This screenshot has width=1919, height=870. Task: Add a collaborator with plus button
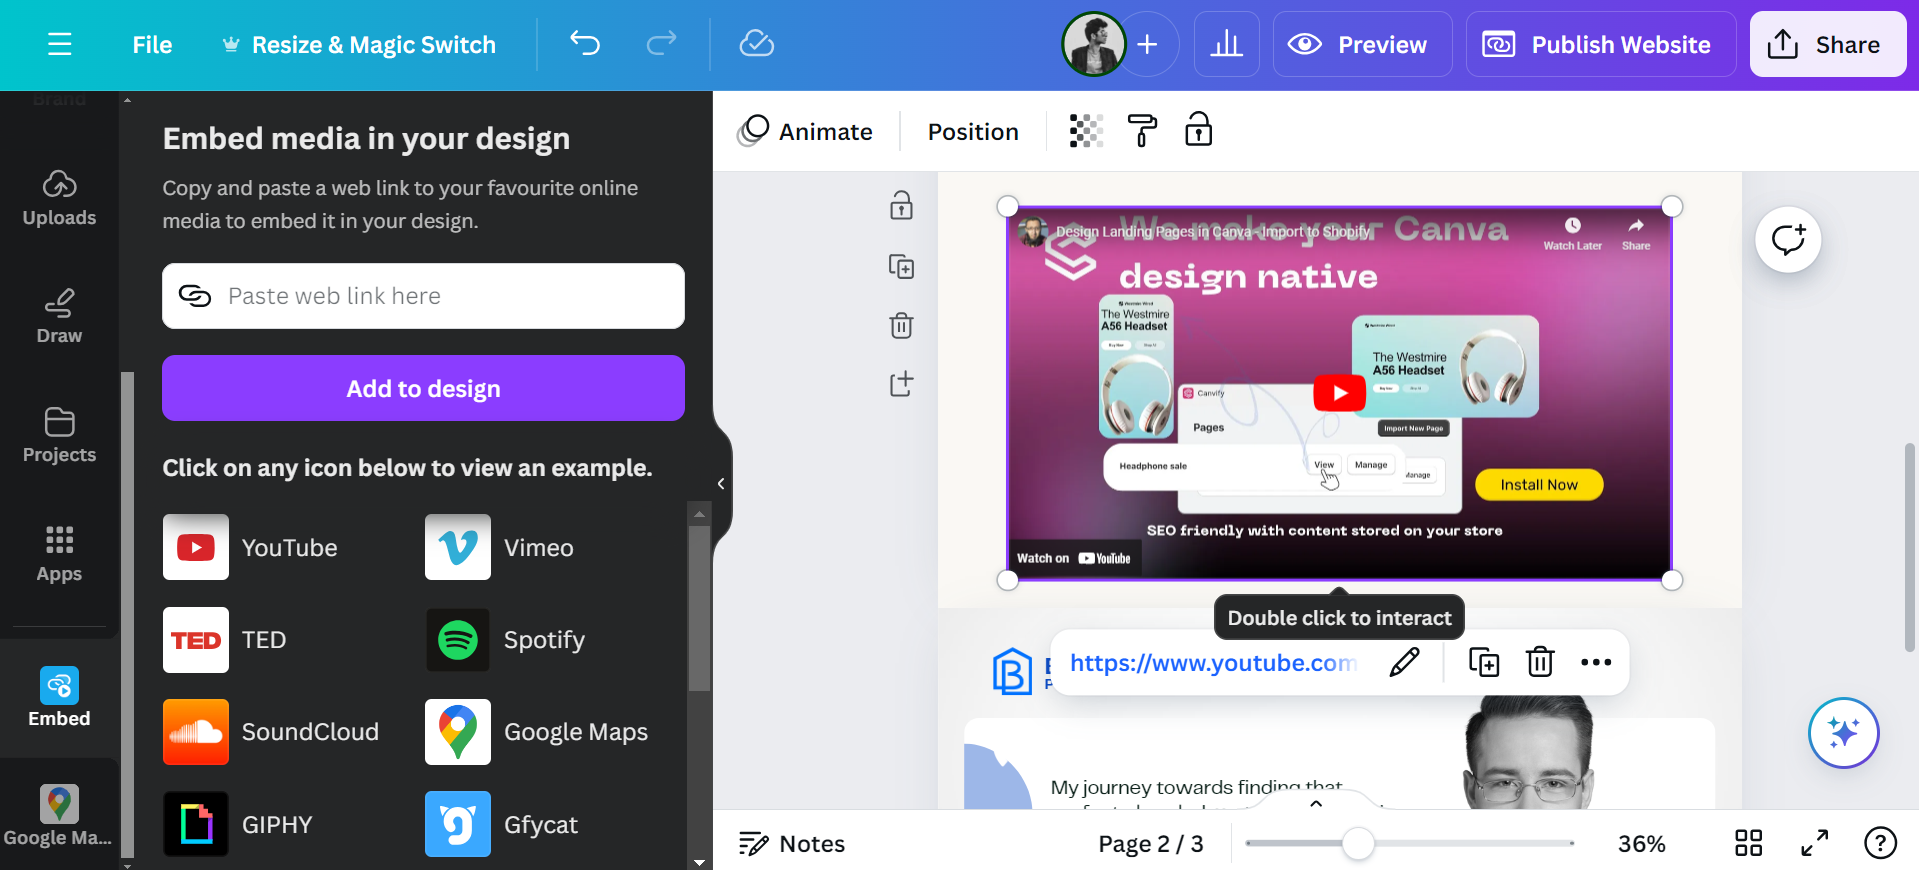(x=1148, y=44)
